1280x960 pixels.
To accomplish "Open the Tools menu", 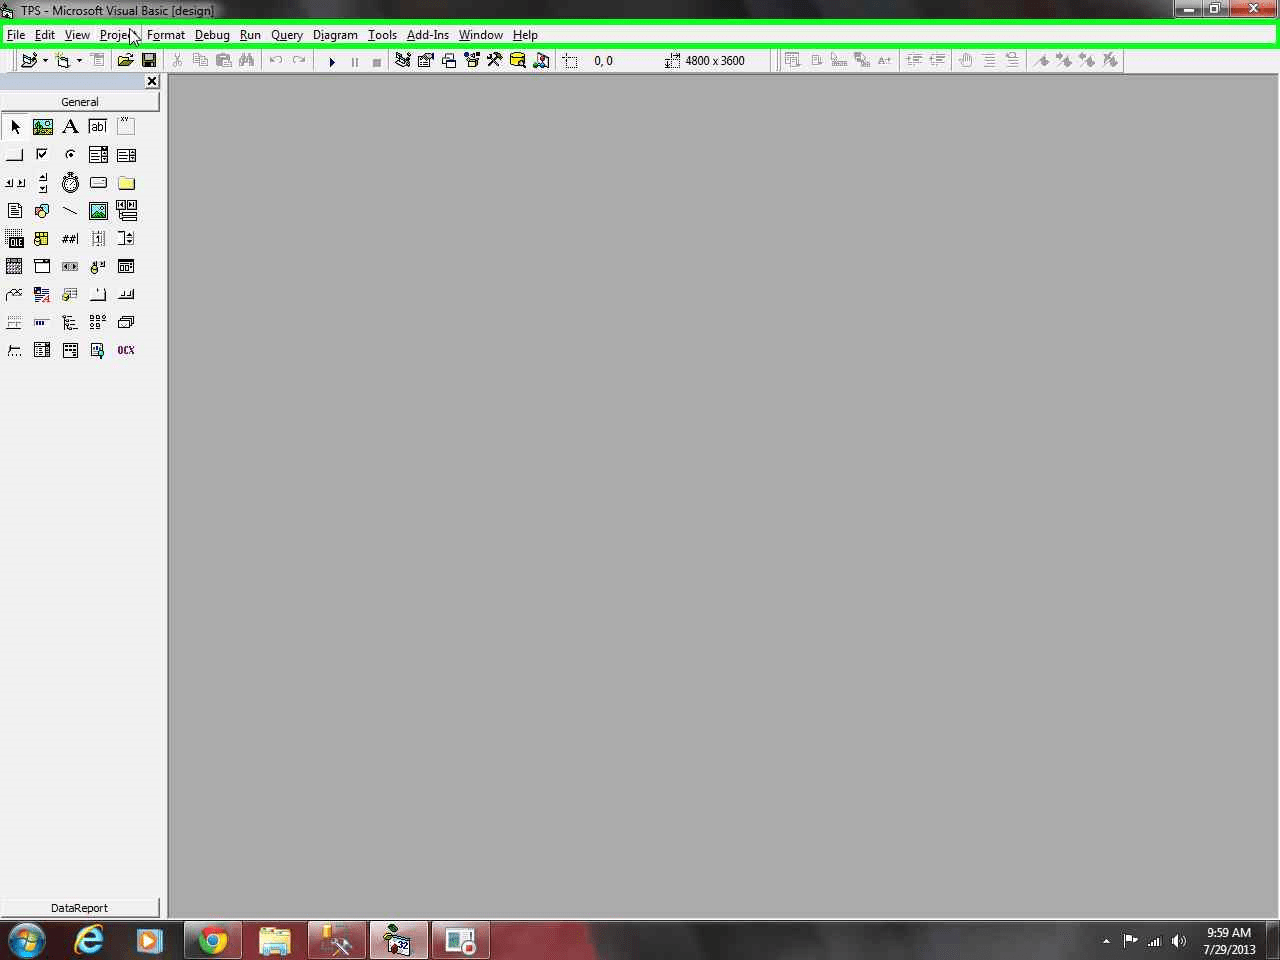I will (x=382, y=35).
